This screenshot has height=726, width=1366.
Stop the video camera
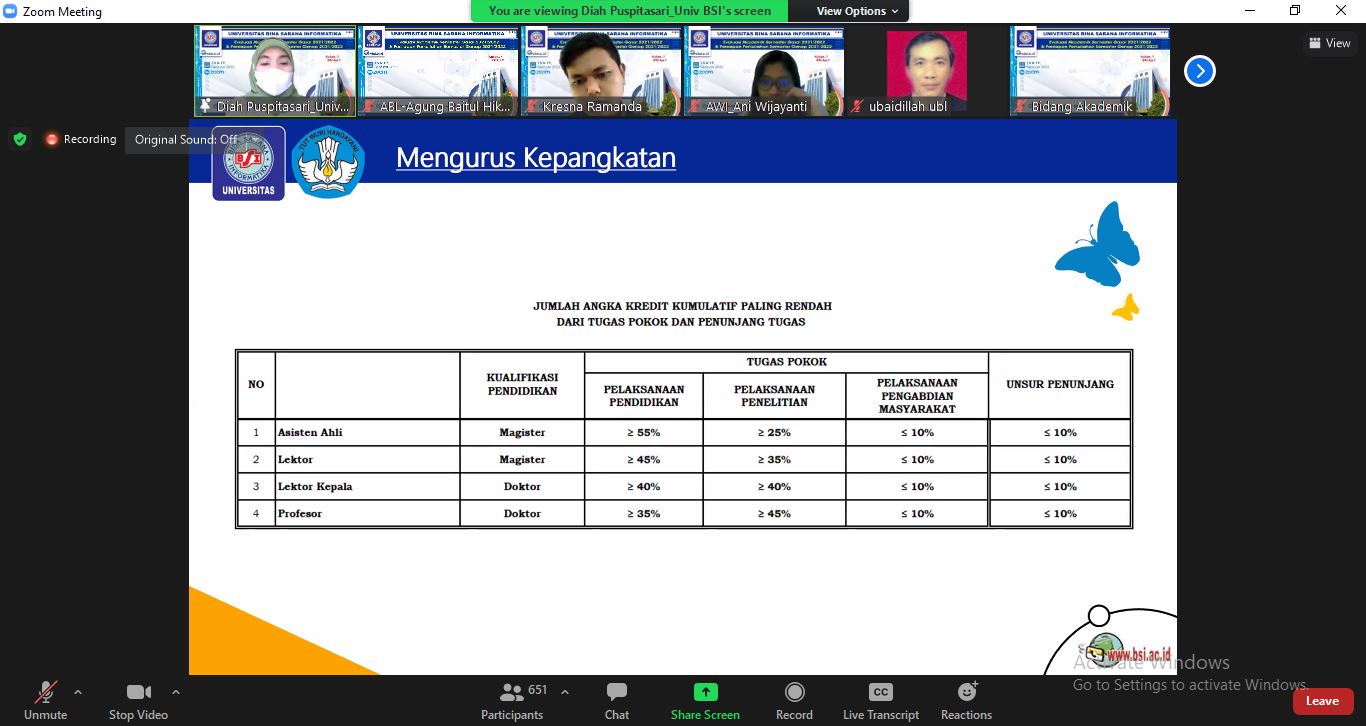(138, 701)
